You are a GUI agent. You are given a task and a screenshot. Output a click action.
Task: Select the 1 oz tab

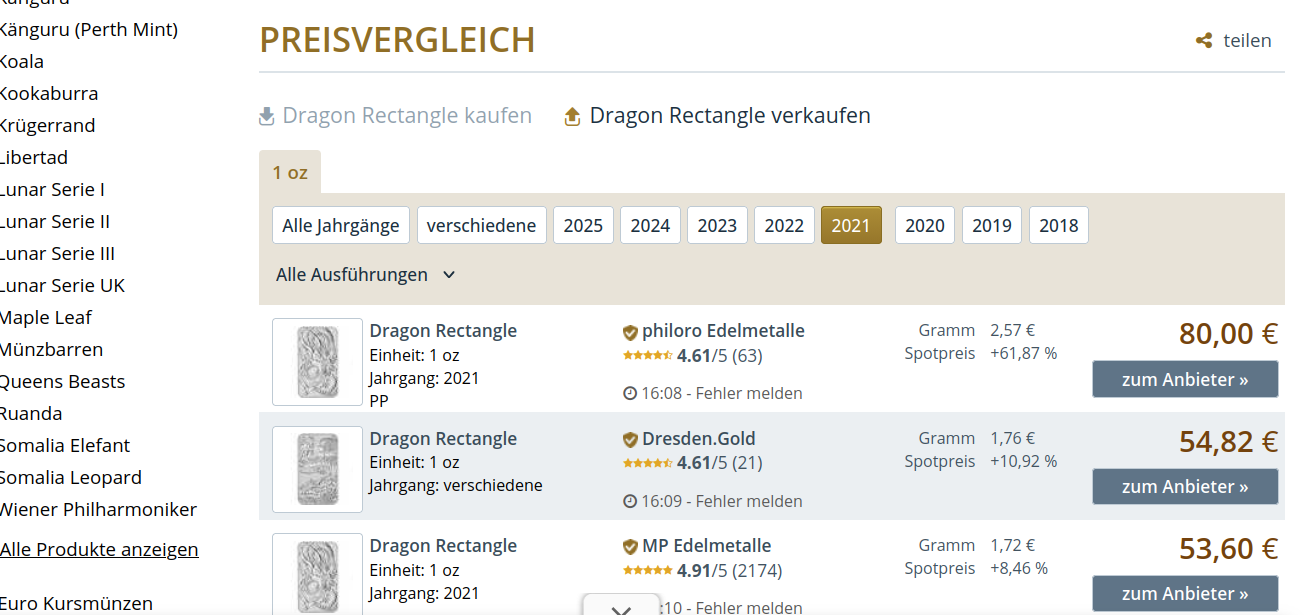(290, 172)
